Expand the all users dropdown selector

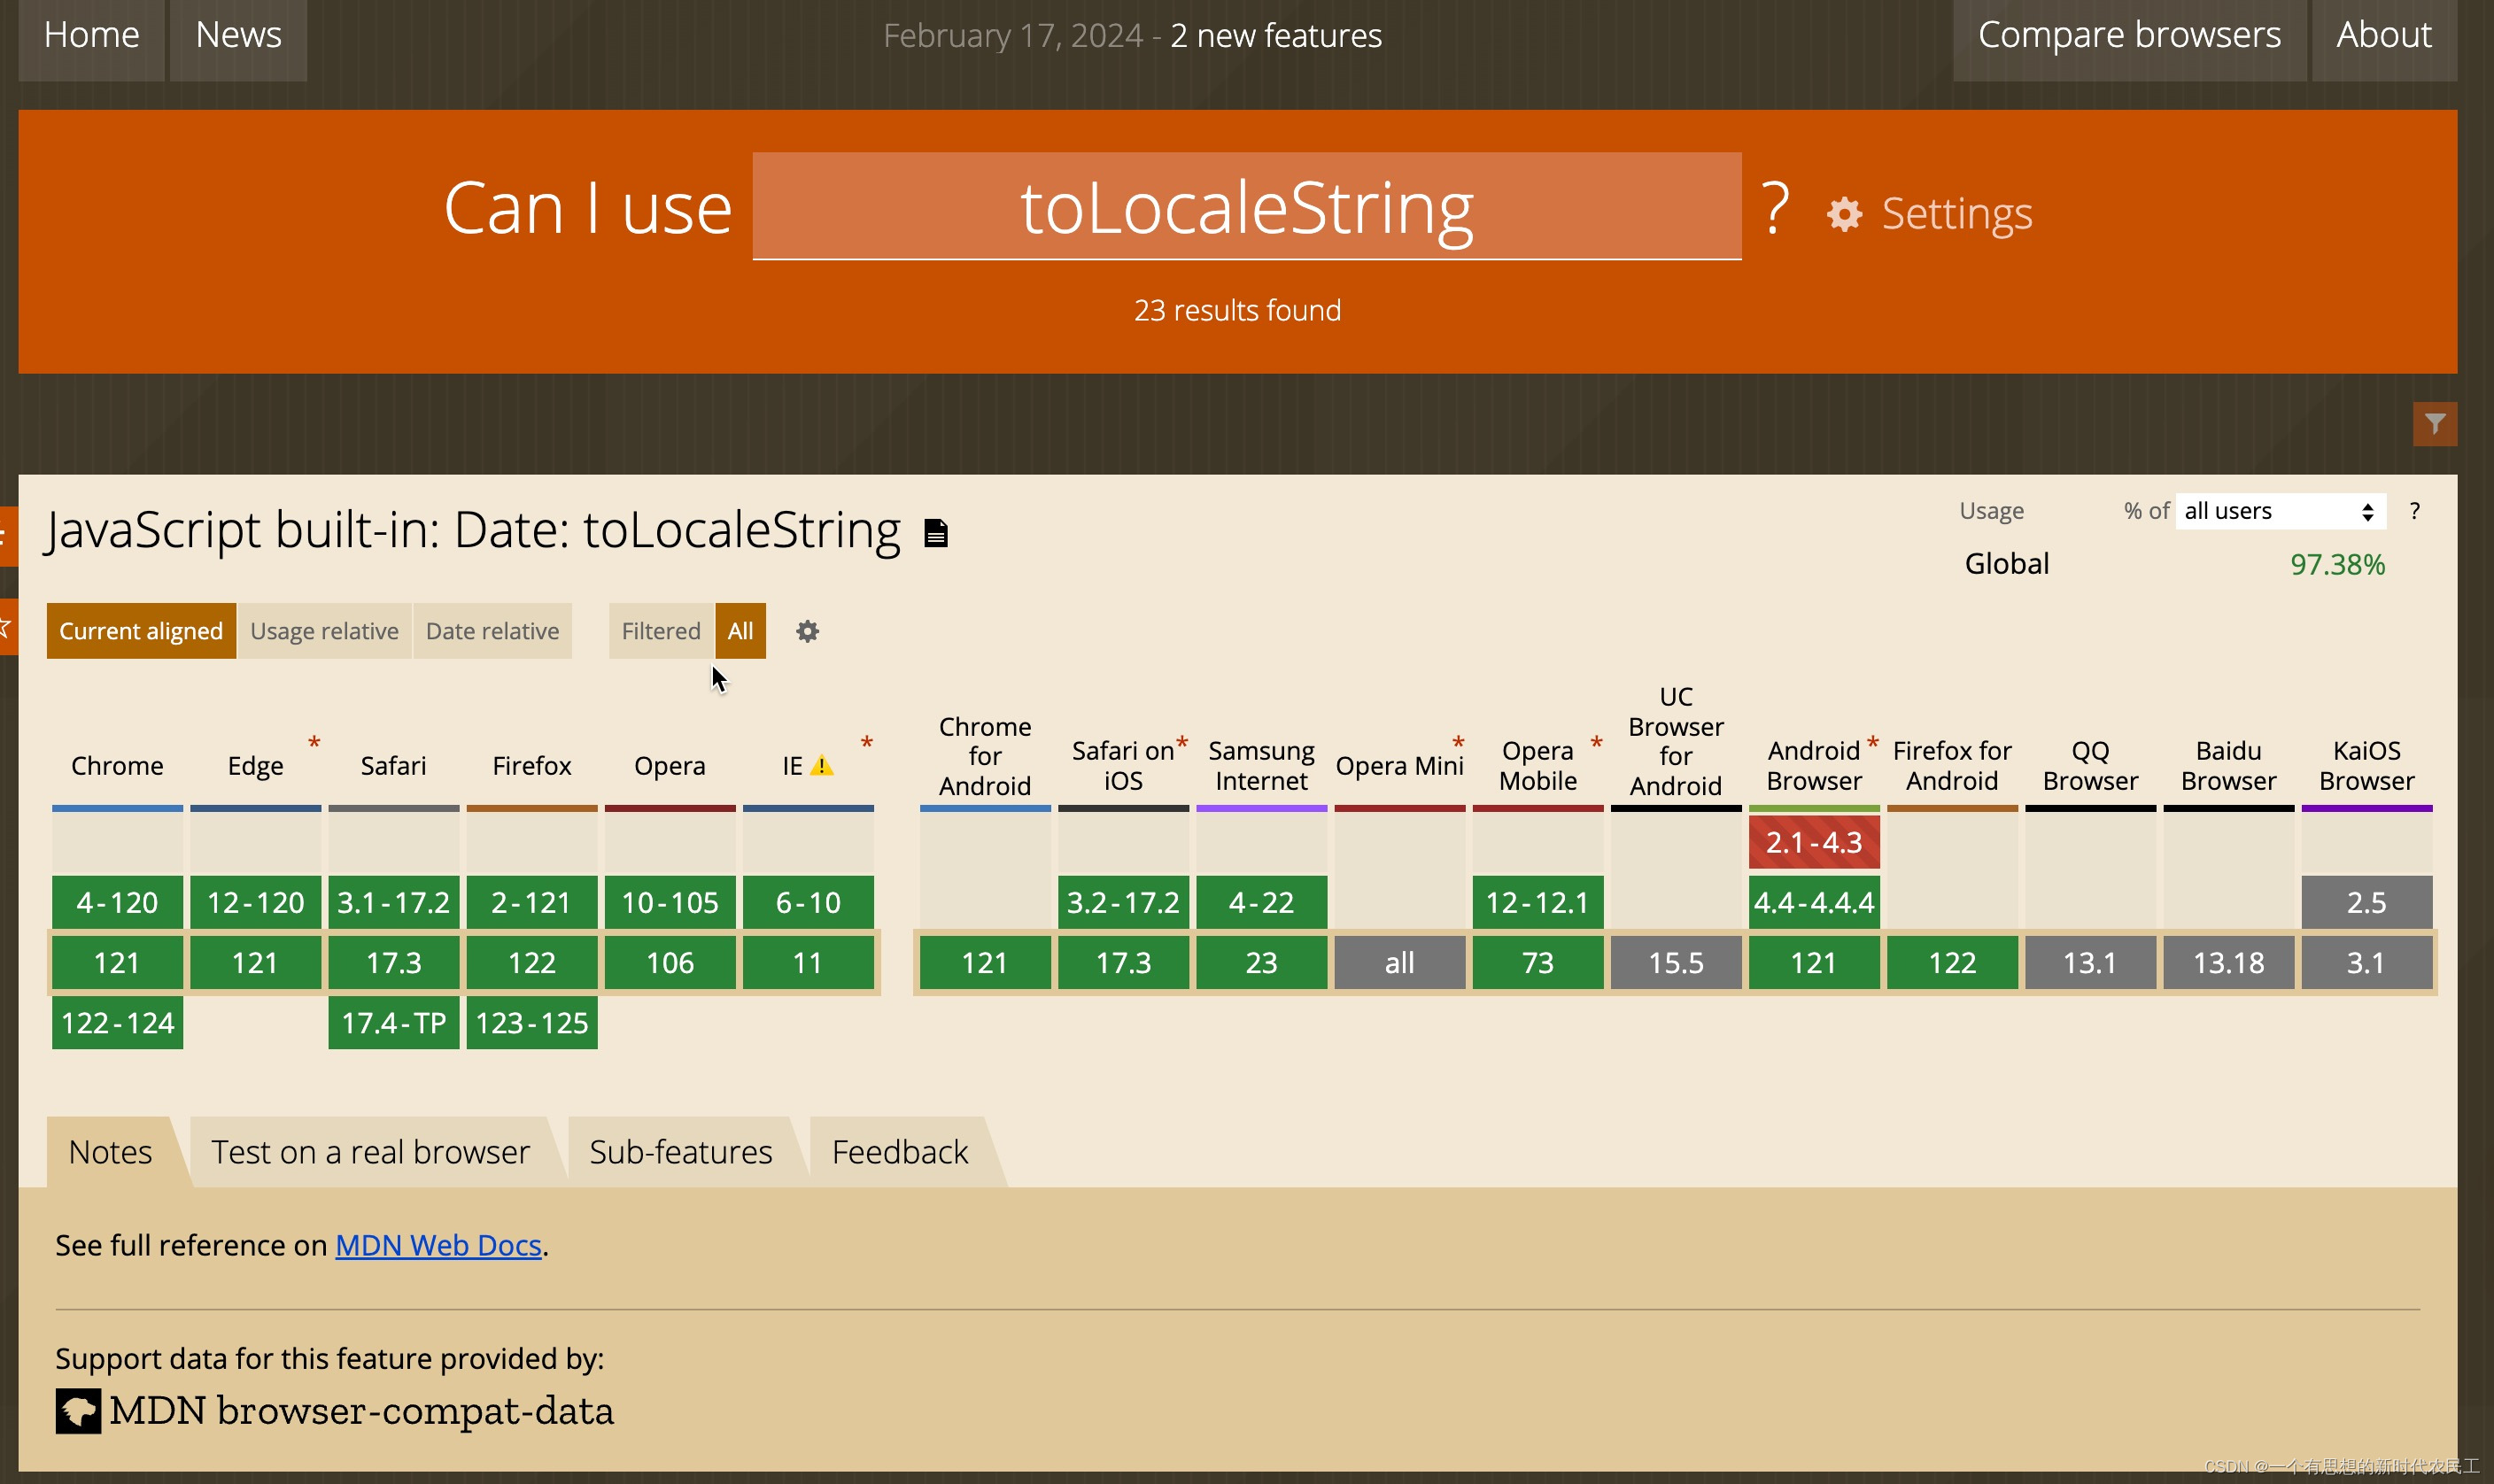2277,511
